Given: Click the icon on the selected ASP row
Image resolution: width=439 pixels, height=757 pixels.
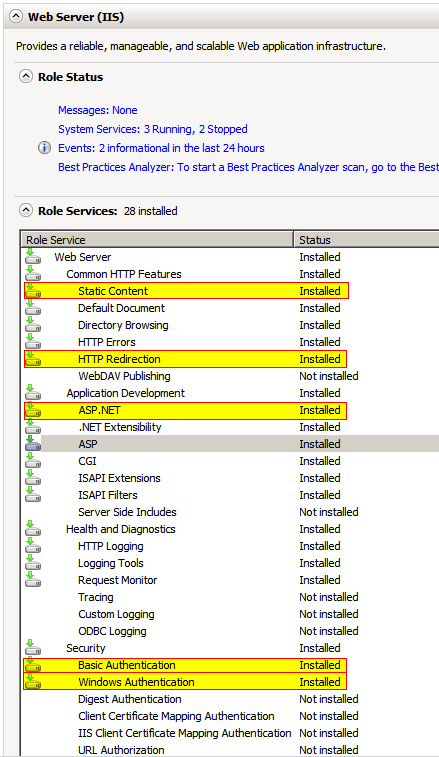Looking at the screenshot, I should coord(33,444).
